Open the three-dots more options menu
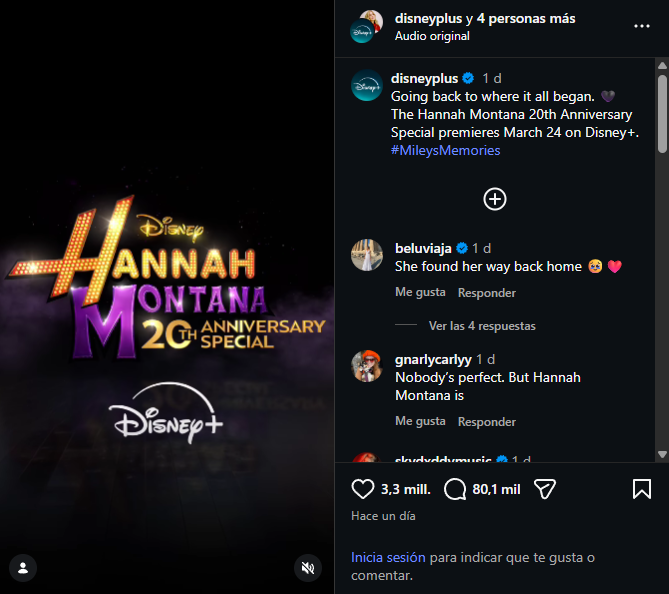The height and width of the screenshot is (594, 669). (x=641, y=26)
